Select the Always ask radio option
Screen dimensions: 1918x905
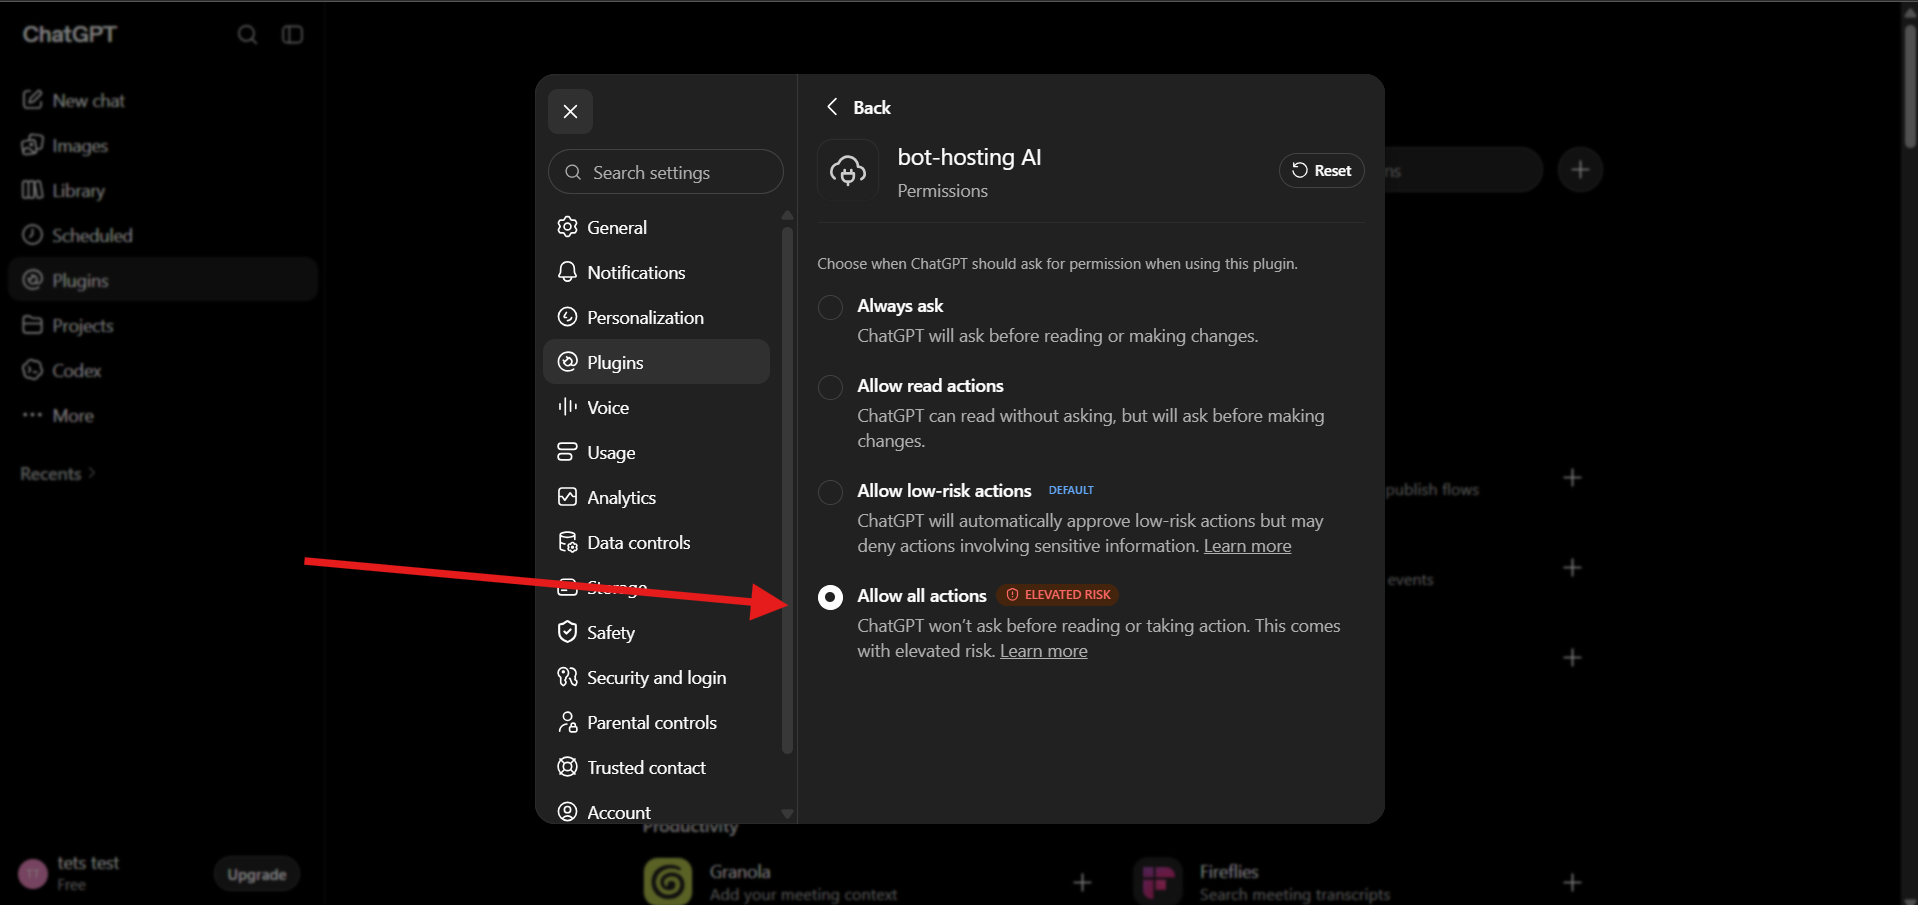point(830,307)
